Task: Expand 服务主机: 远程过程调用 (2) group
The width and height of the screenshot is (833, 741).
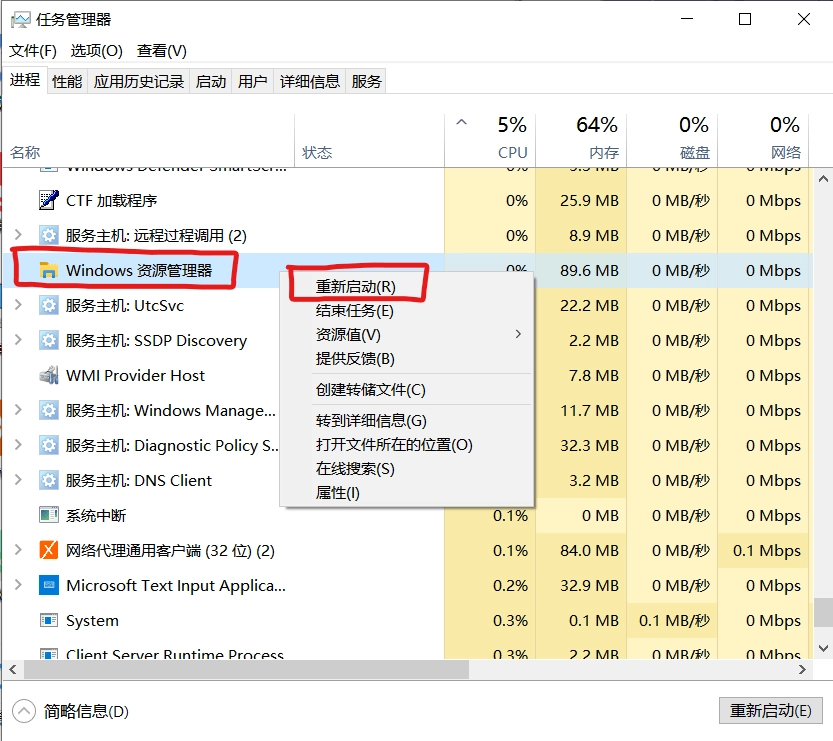Action: [18, 235]
